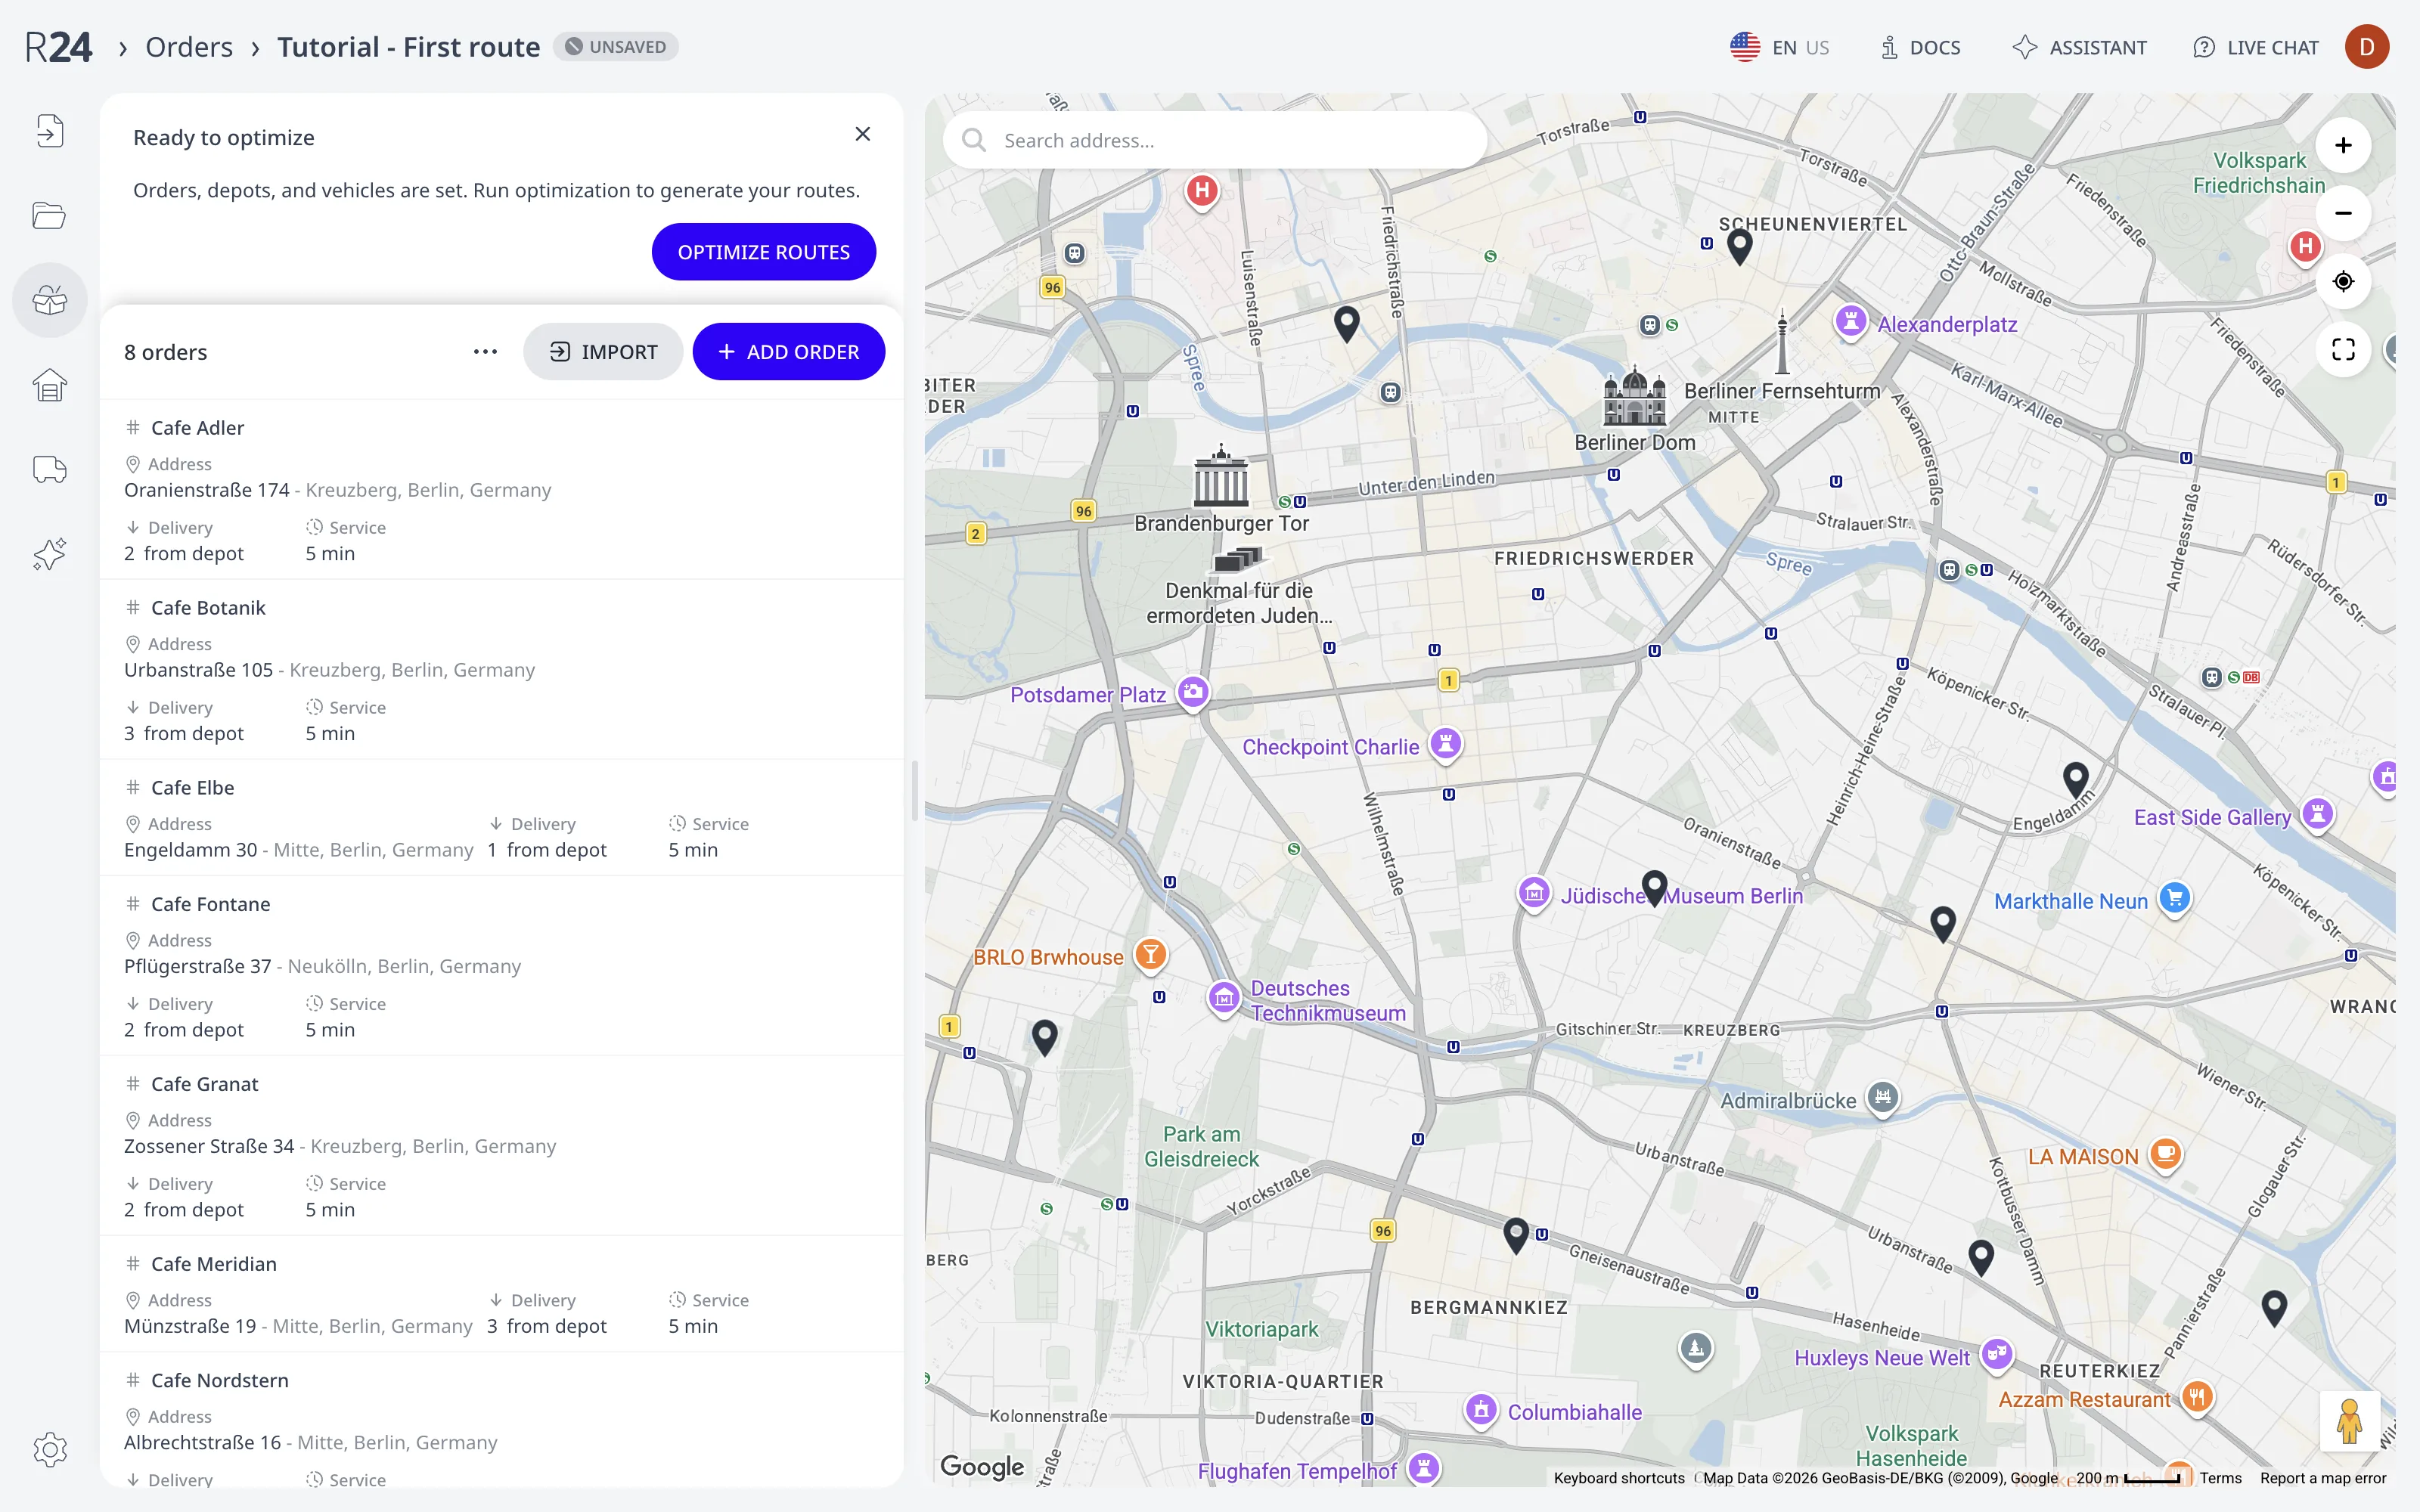This screenshot has width=2420, height=1512.
Task: Click the Search address field
Action: pos(1214,140)
